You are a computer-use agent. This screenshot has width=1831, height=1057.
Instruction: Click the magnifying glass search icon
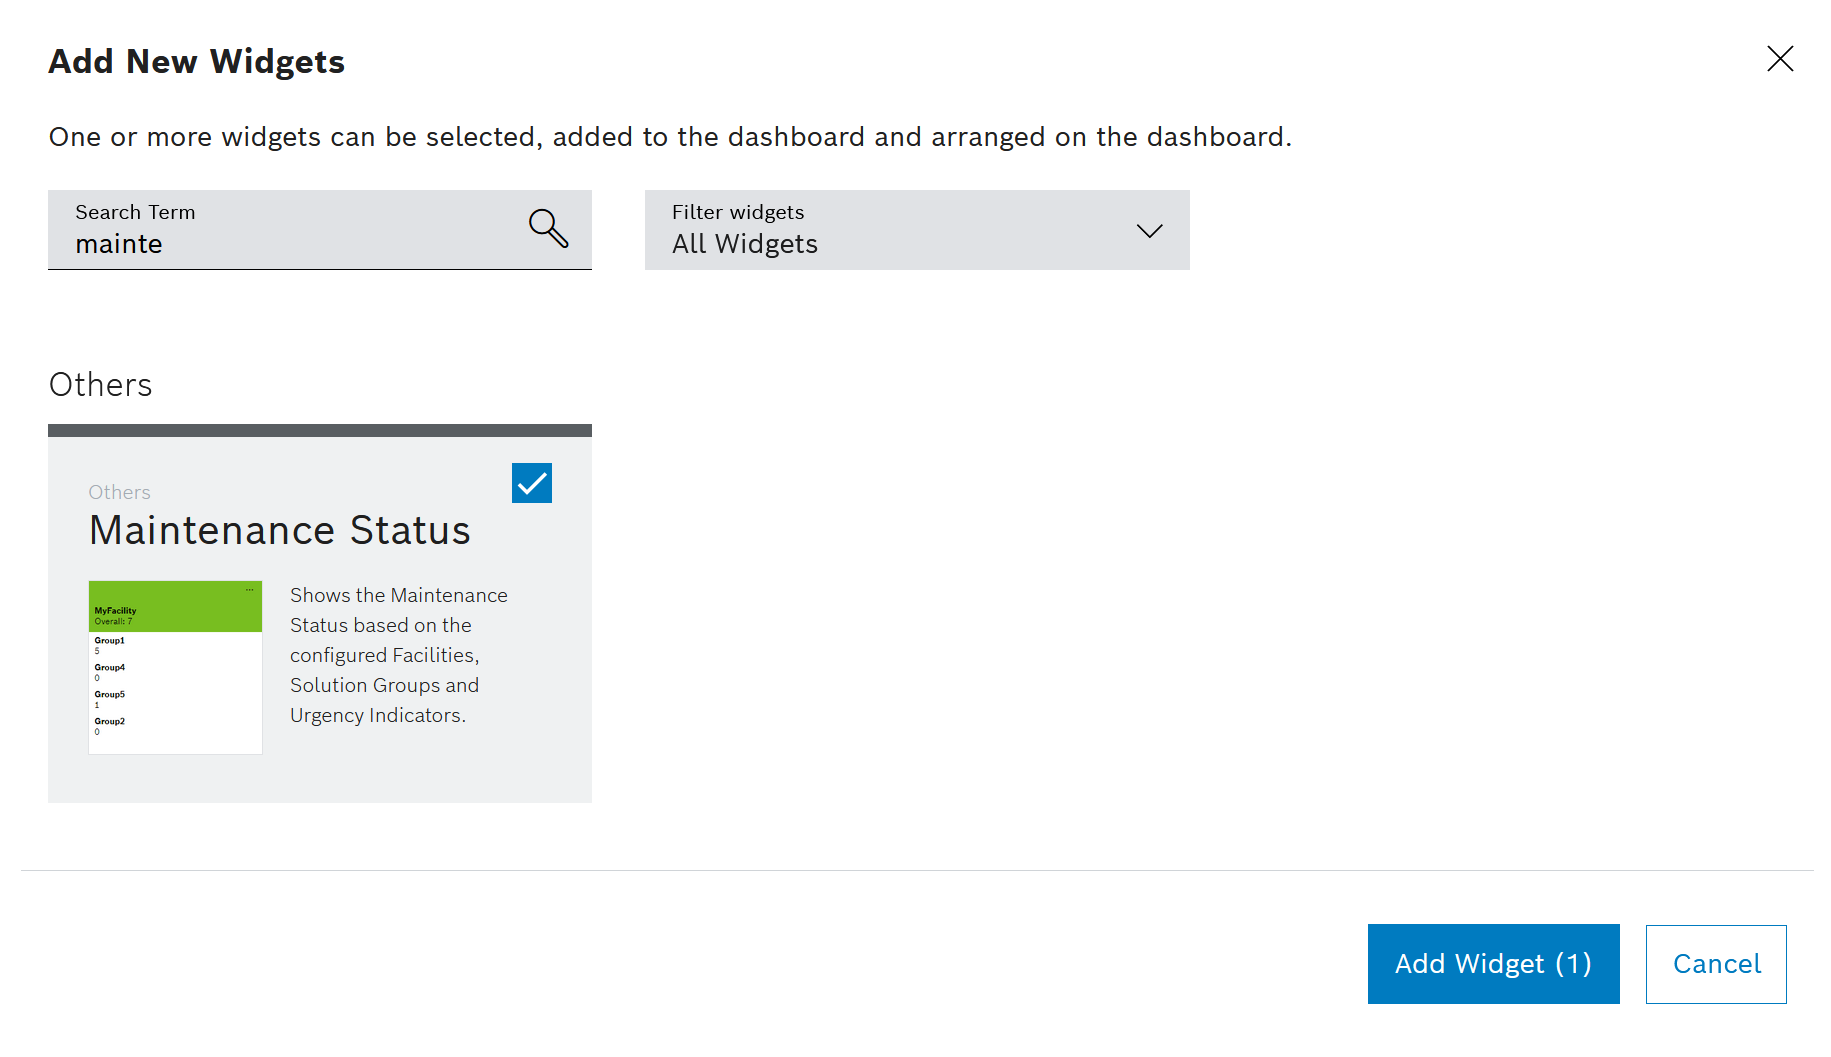pyautogui.click(x=548, y=228)
